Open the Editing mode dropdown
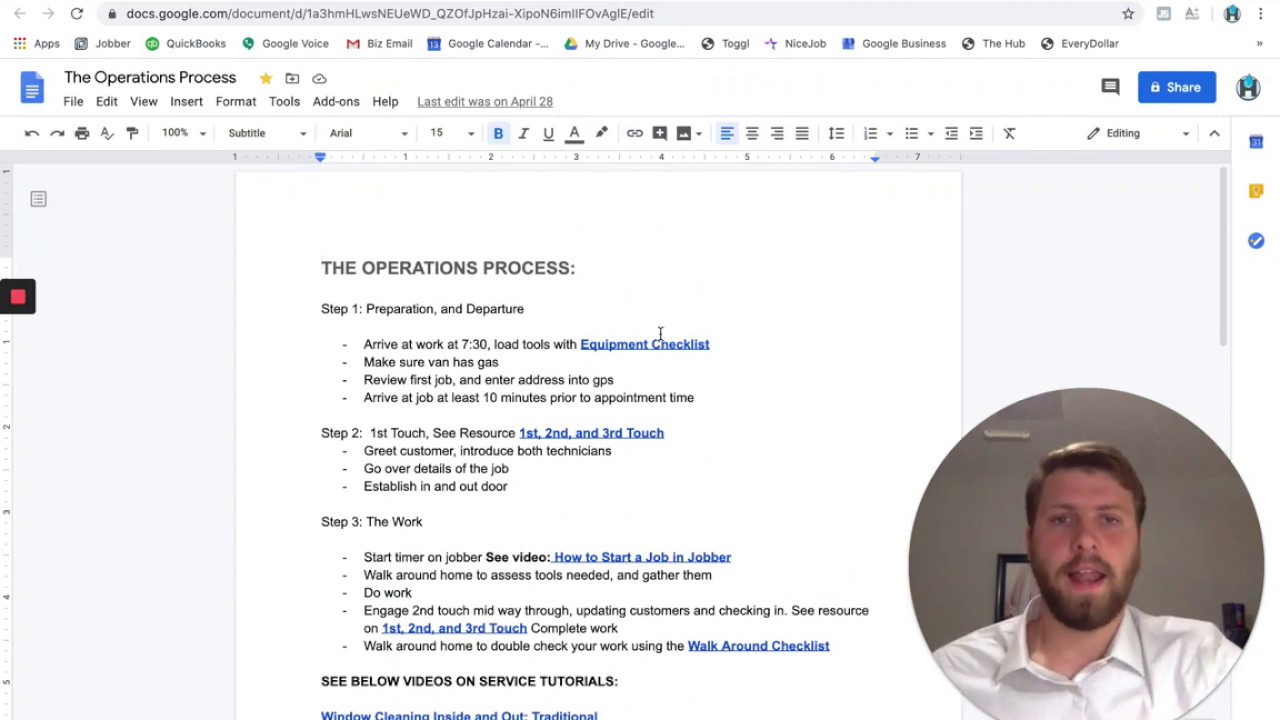 click(x=1138, y=133)
